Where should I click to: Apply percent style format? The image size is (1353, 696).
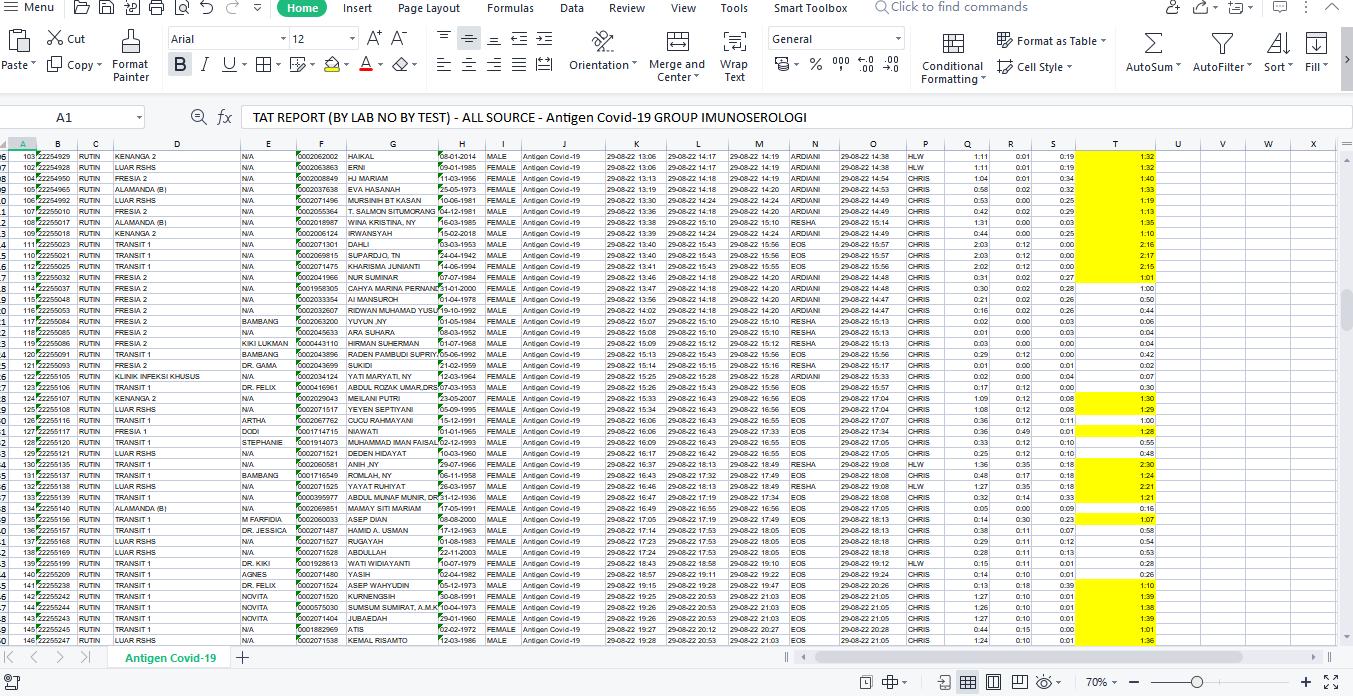tap(816, 65)
